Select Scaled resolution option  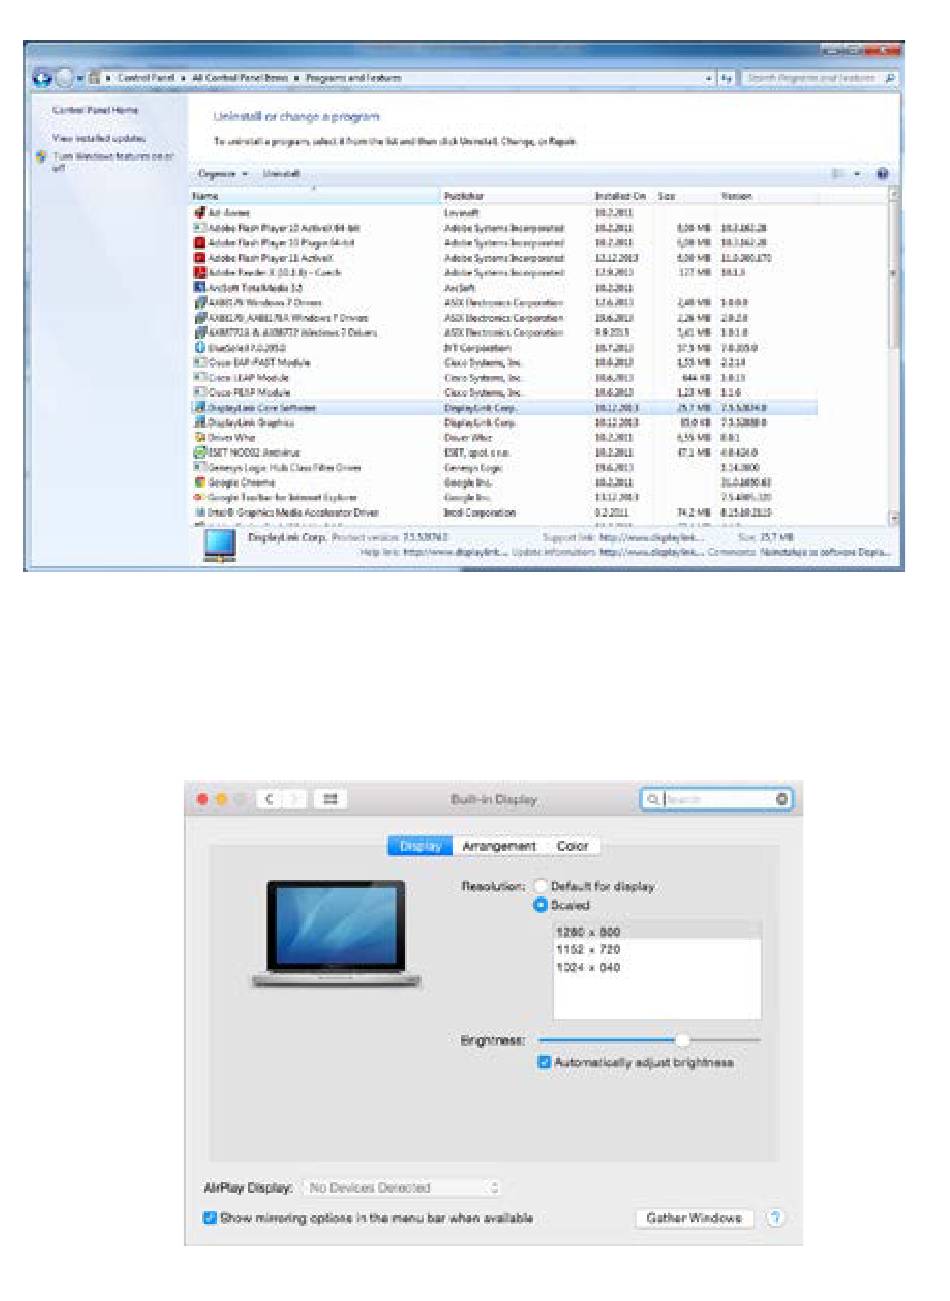[x=541, y=905]
